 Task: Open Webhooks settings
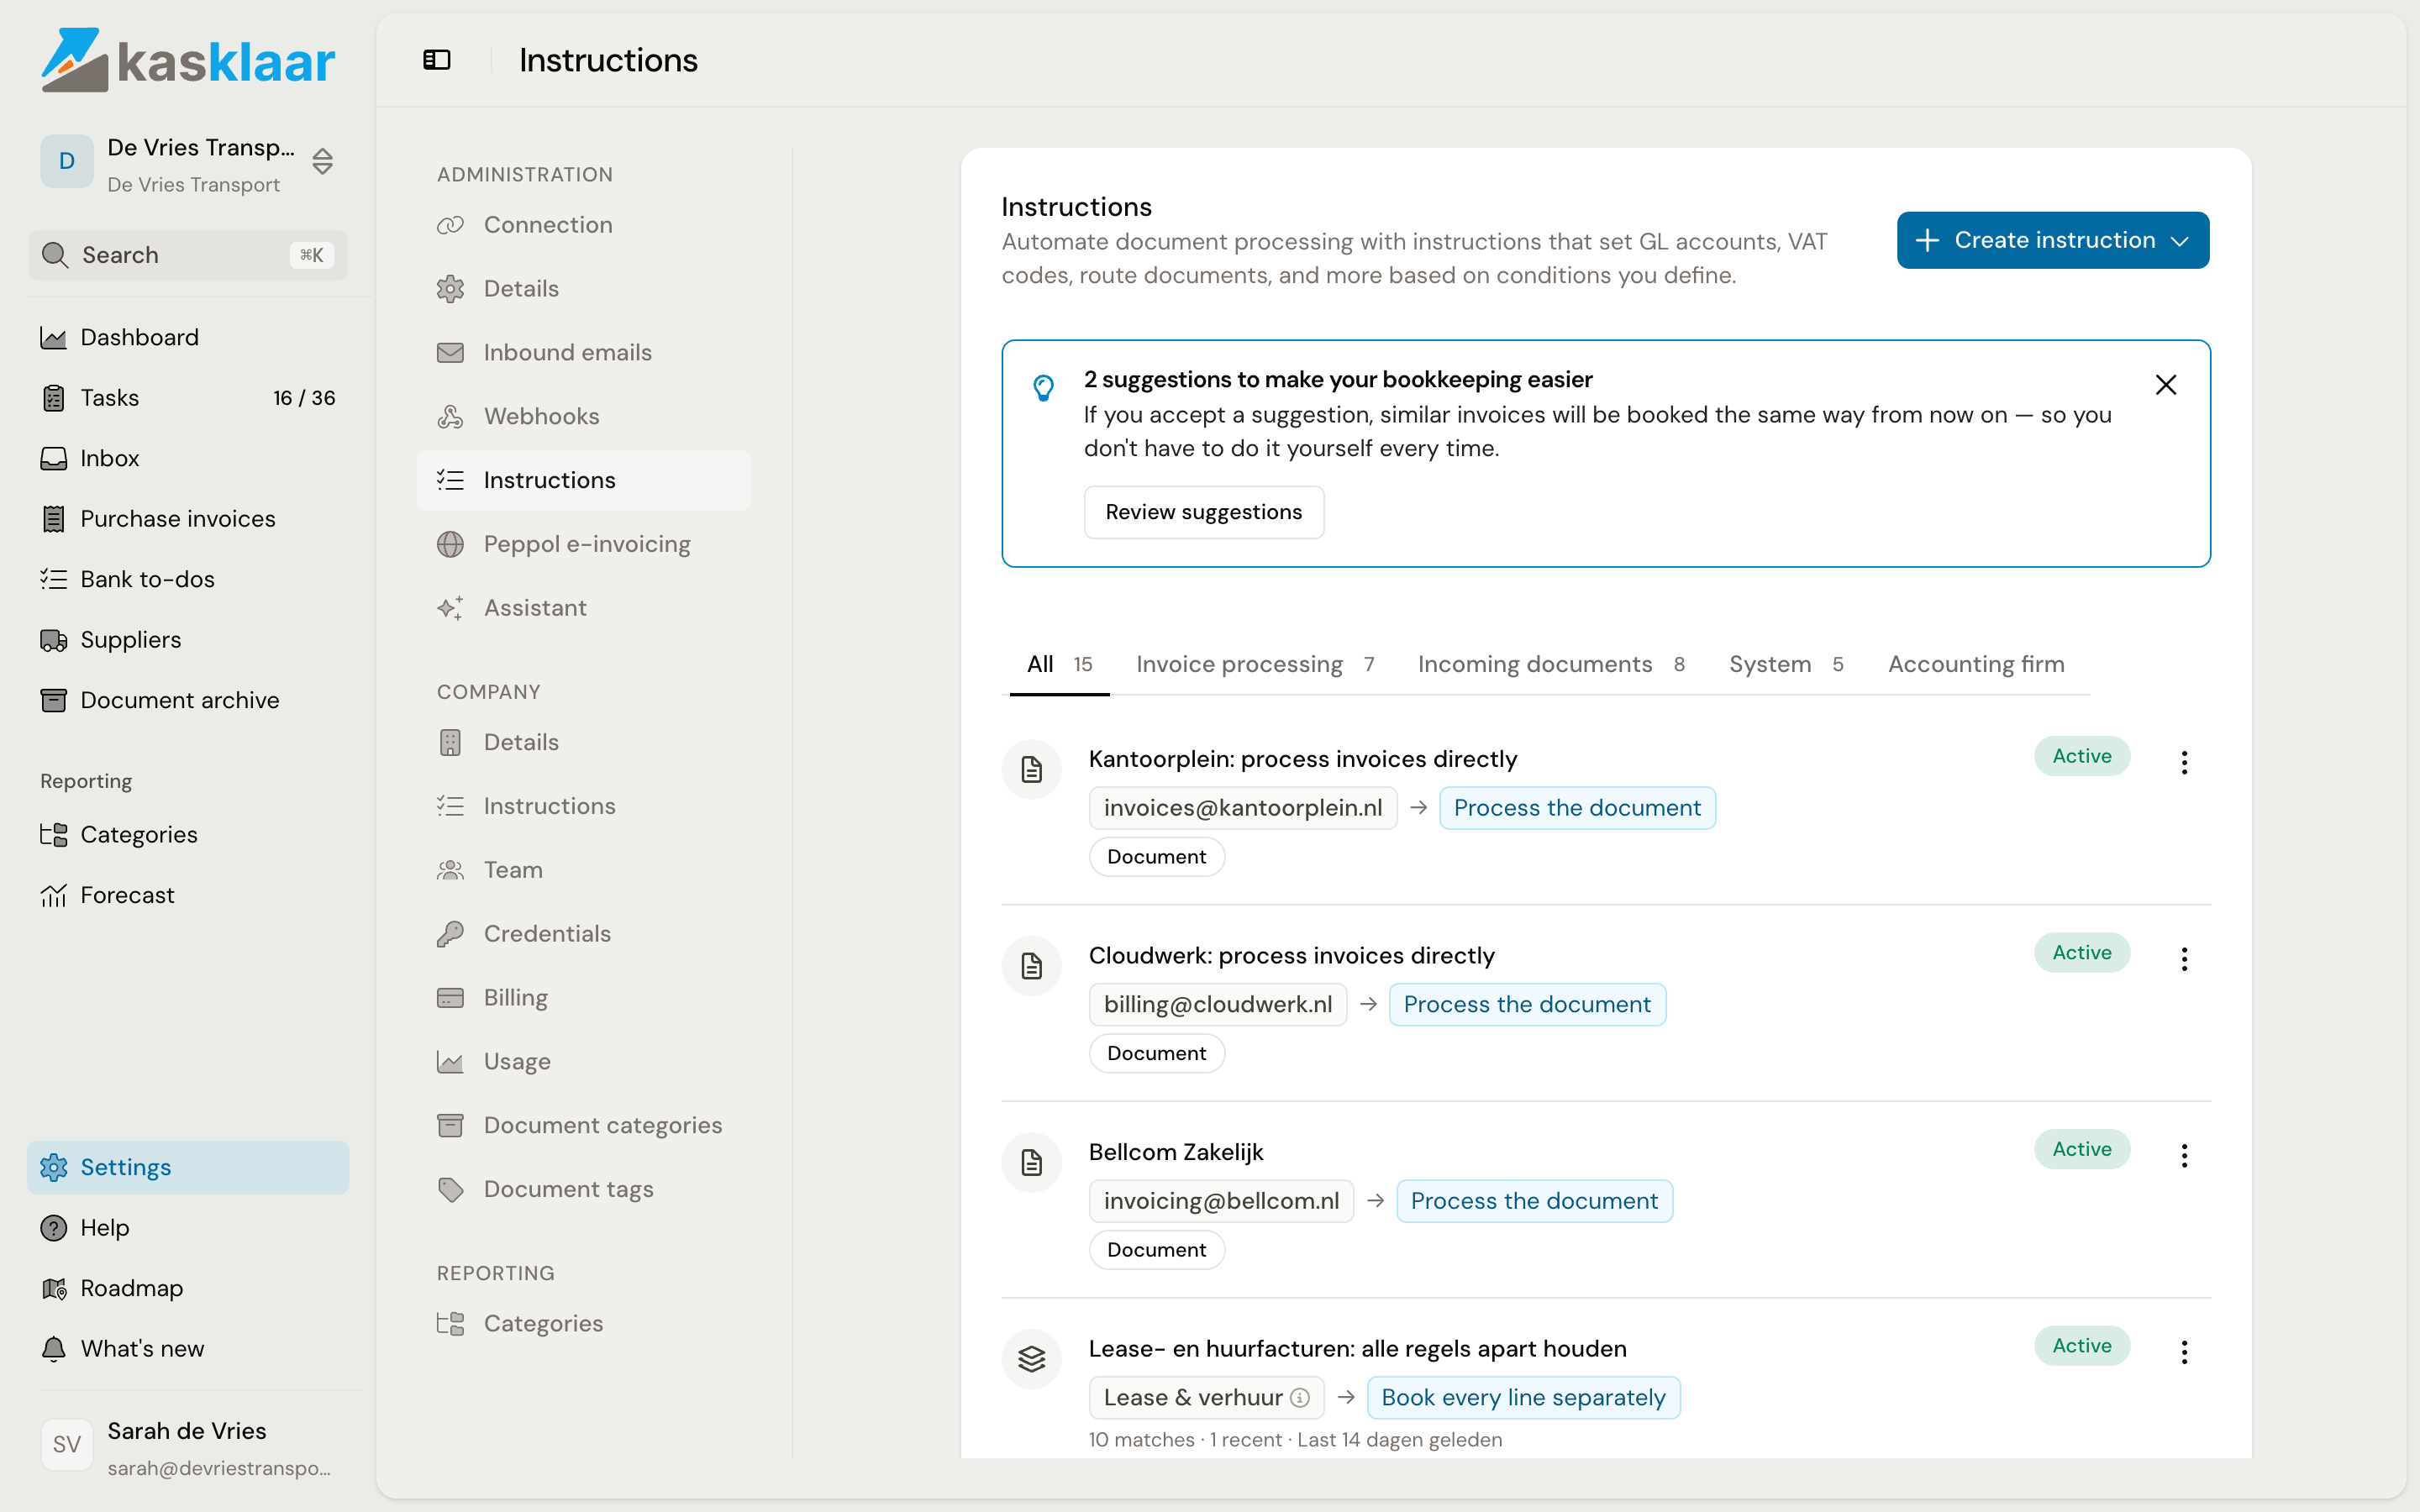tap(584, 416)
